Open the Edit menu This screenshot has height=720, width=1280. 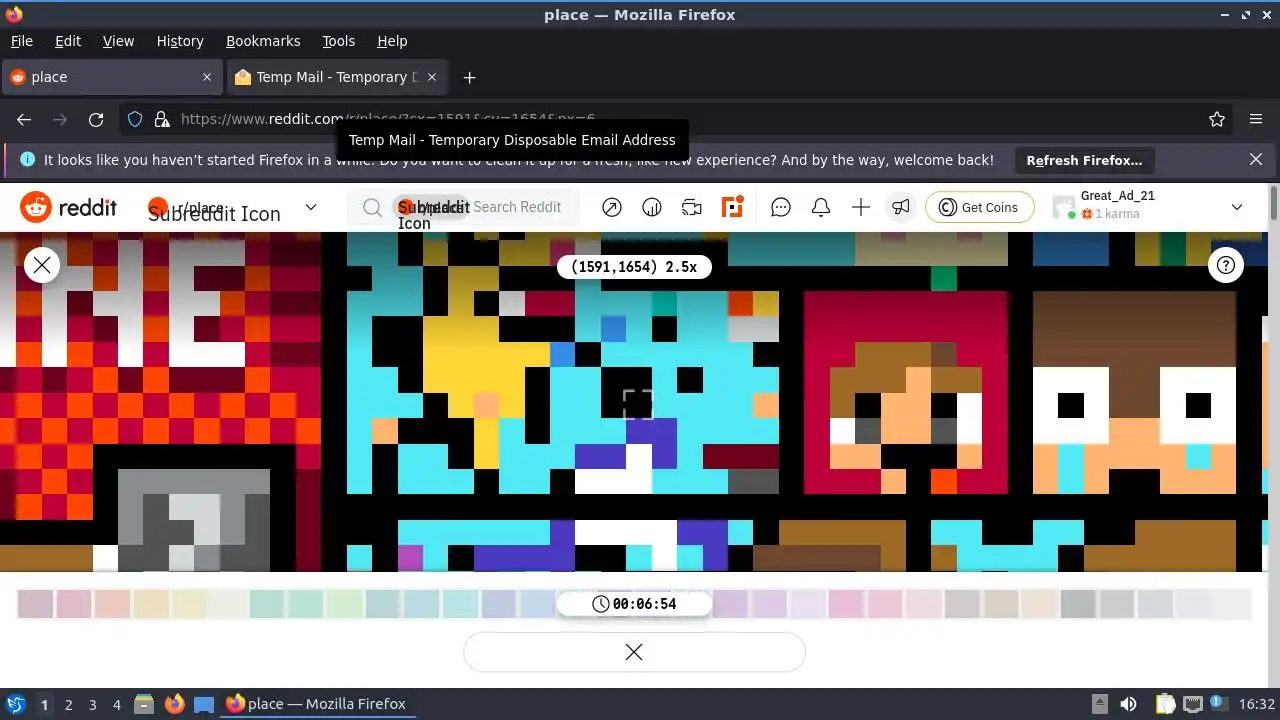click(x=68, y=41)
